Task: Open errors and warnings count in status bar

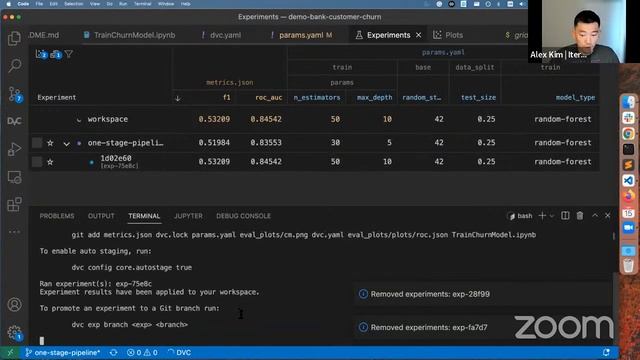Action: pyautogui.click(x=142, y=353)
